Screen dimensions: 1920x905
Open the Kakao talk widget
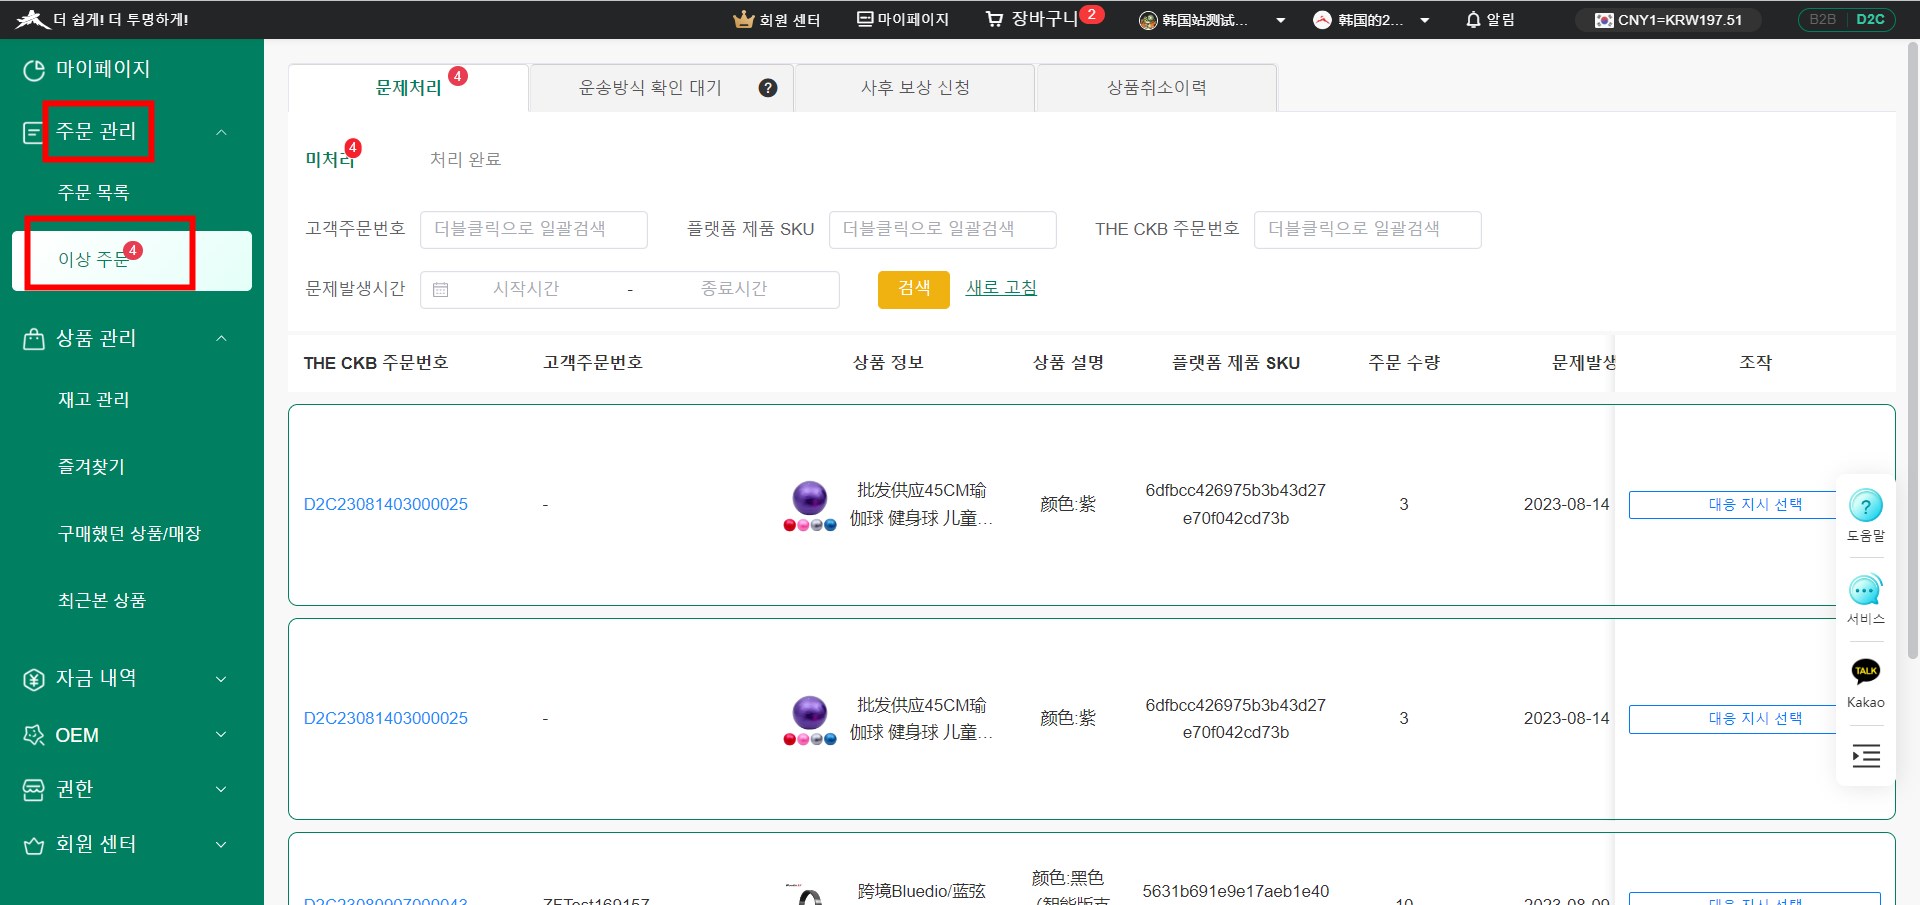point(1866,683)
